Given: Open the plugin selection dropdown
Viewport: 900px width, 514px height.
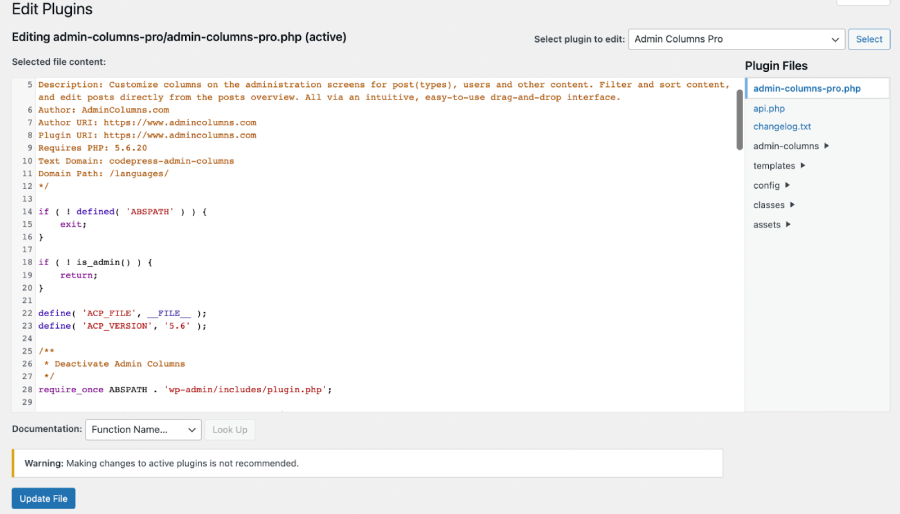Looking at the screenshot, I should 738,39.
